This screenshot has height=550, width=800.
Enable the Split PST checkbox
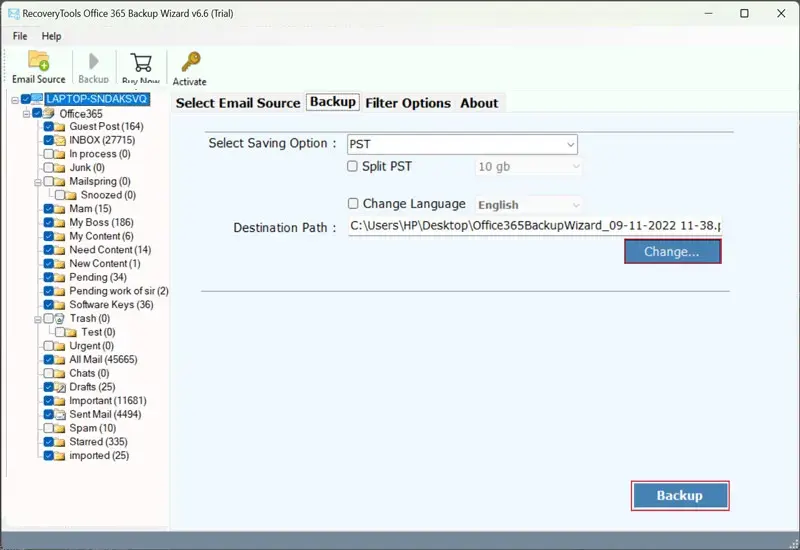point(352,166)
